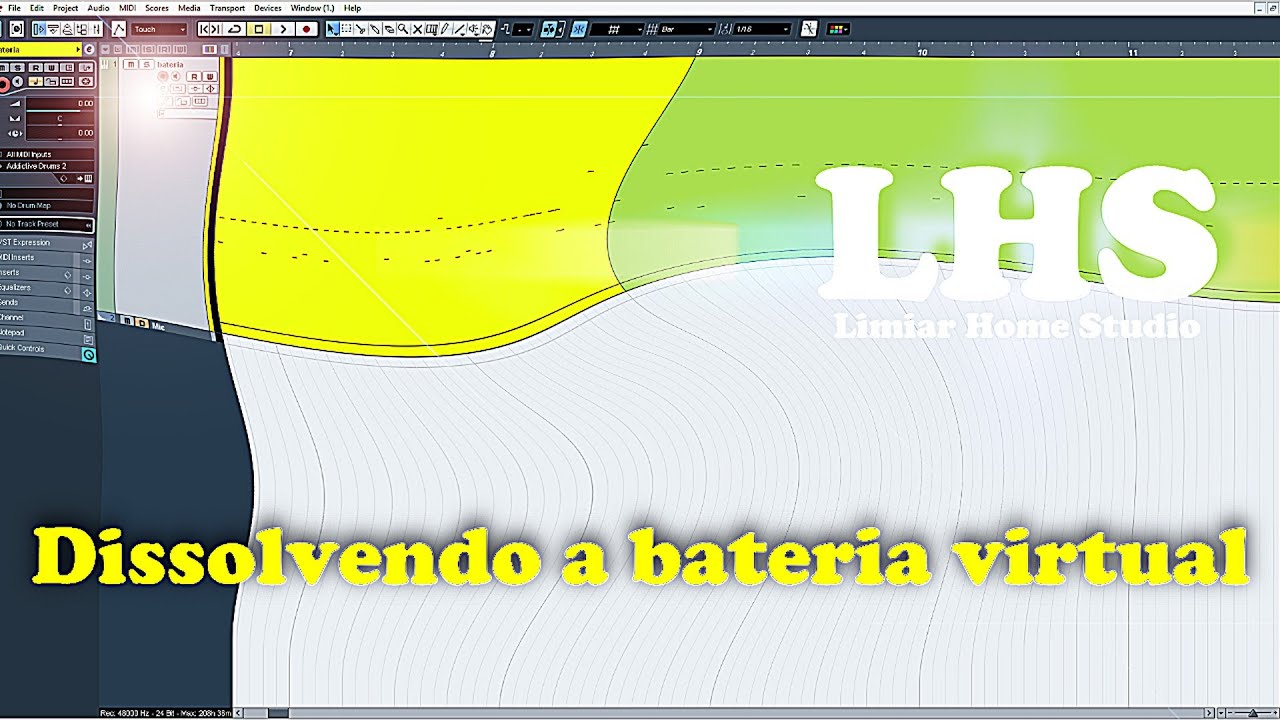The width and height of the screenshot is (1280, 720).
Task: Click the Edit Channel Settings 'e' button
Action: [89, 49]
